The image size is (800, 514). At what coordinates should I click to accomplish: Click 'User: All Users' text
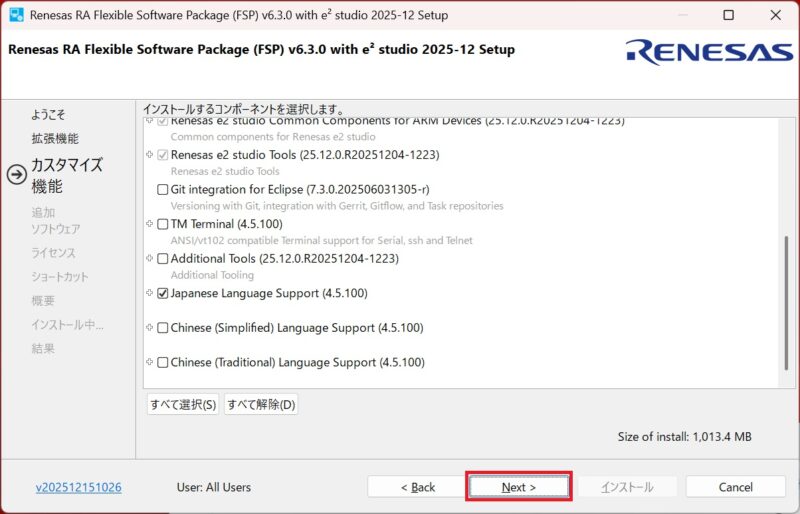[x=214, y=487]
